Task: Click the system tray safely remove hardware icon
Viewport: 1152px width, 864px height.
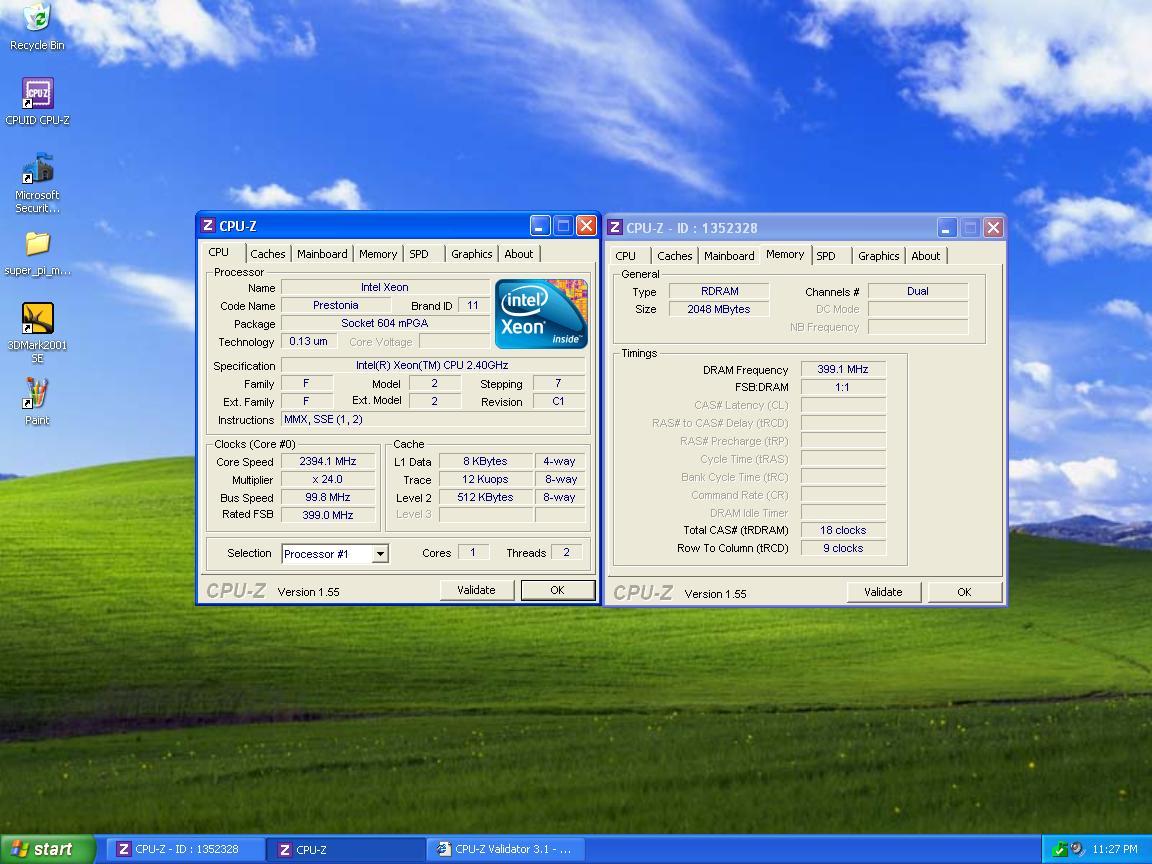Action: [1060, 849]
